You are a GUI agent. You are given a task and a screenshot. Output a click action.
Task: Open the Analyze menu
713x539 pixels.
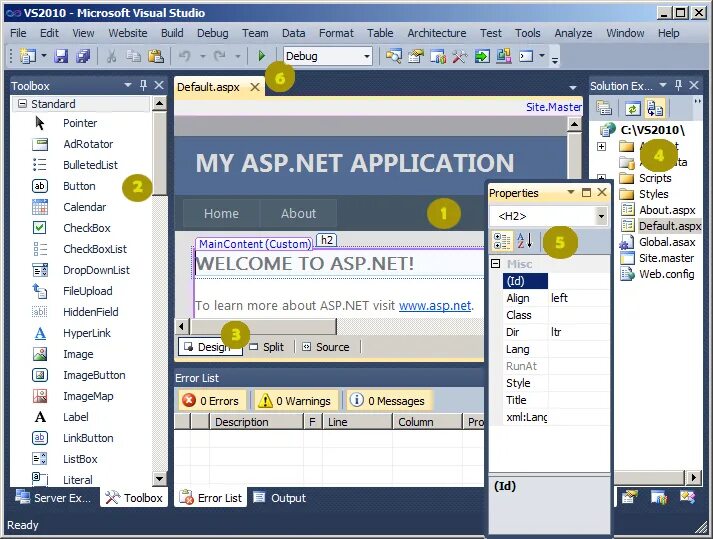(573, 33)
